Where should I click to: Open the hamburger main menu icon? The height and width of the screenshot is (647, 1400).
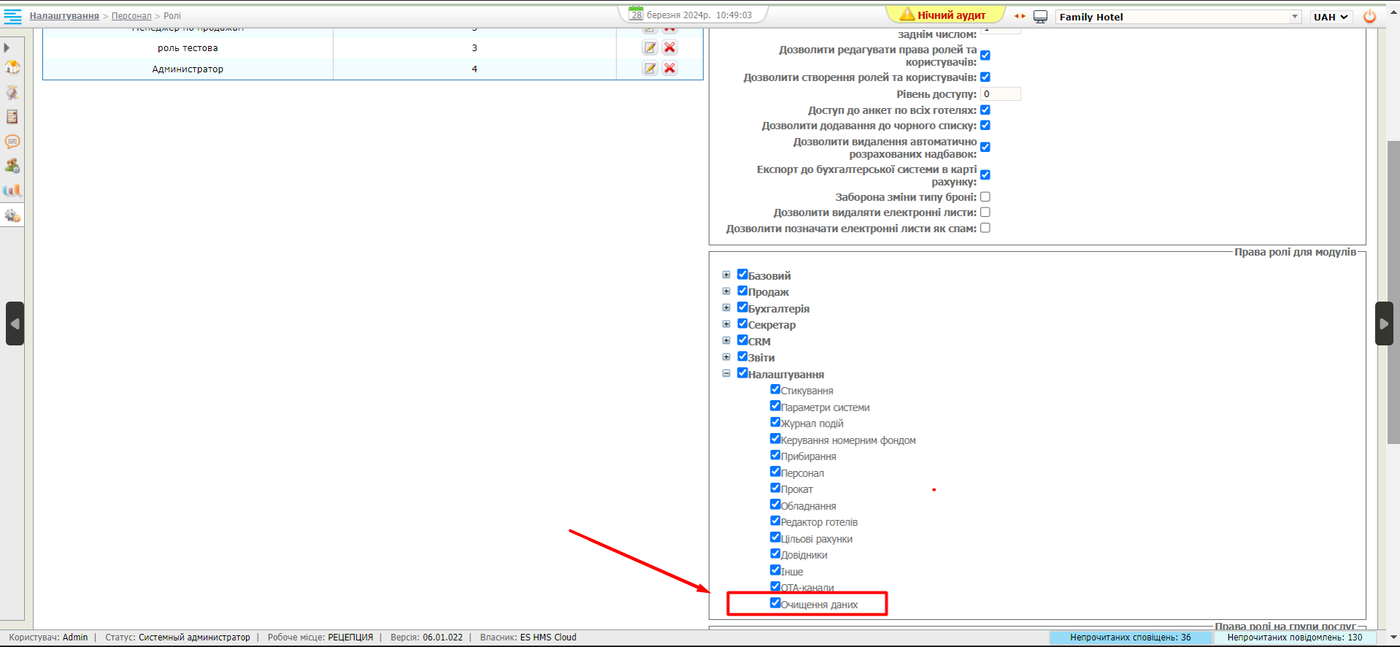click(13, 16)
